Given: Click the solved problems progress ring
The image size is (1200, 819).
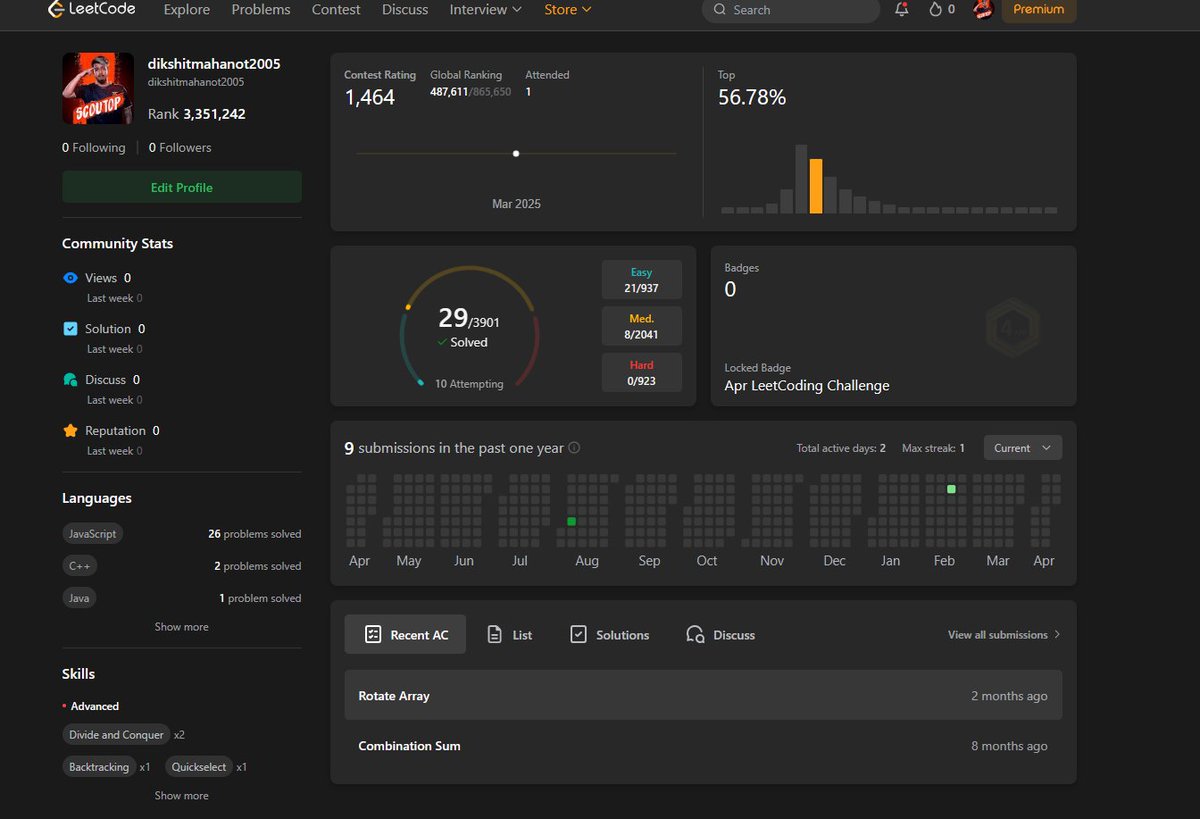Looking at the screenshot, I should click(x=470, y=327).
